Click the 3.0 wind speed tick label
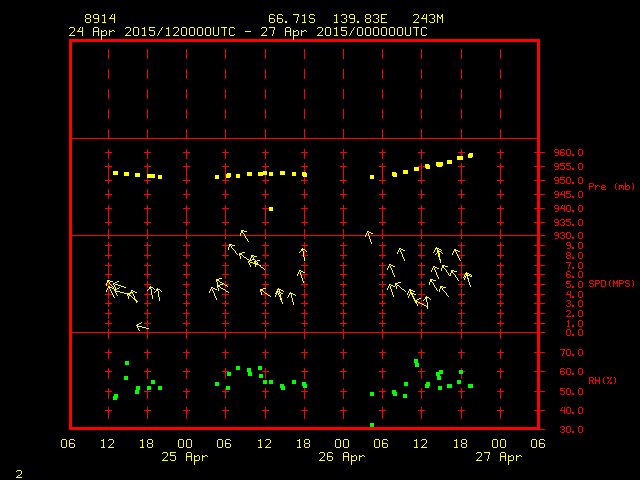The width and height of the screenshot is (640, 480). point(574,304)
